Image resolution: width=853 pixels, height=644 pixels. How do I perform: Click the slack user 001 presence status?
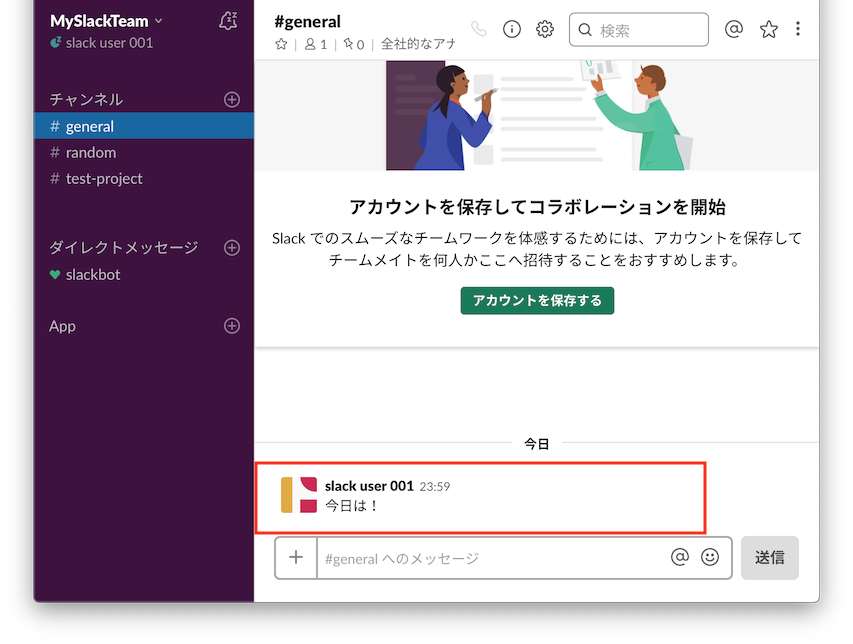[102, 43]
